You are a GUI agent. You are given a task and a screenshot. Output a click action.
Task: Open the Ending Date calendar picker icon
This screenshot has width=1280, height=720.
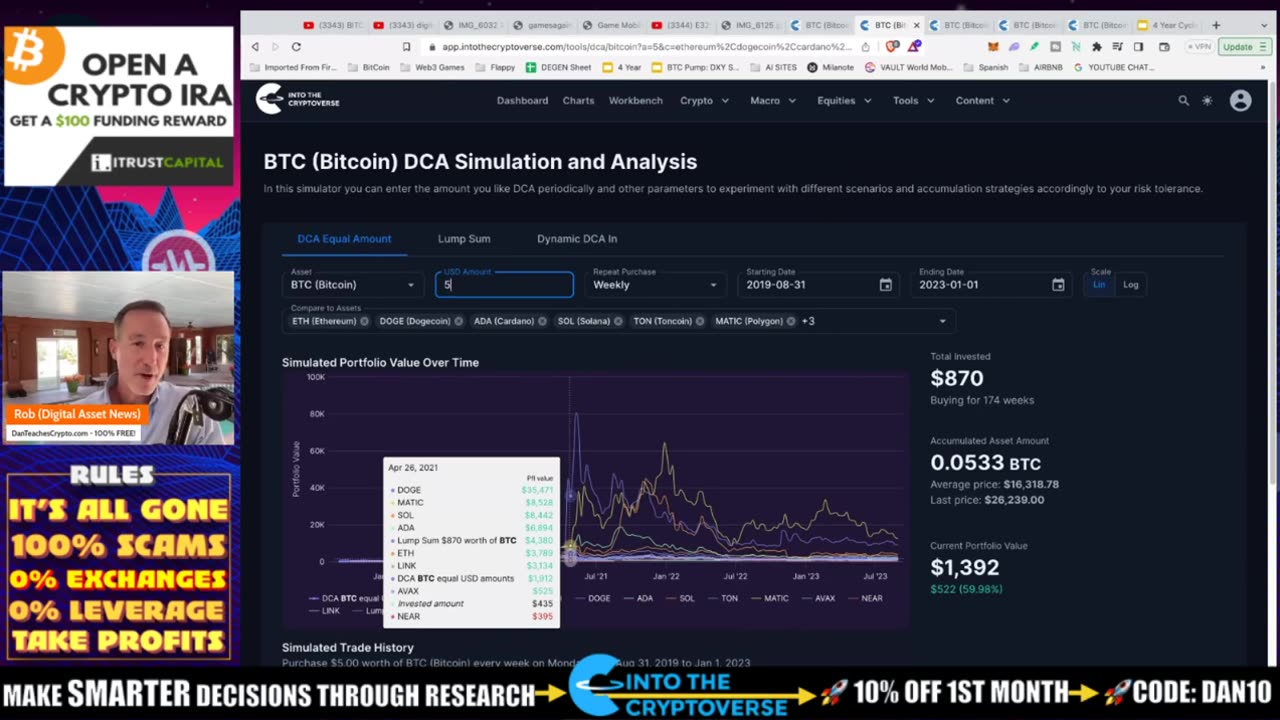(x=1058, y=285)
